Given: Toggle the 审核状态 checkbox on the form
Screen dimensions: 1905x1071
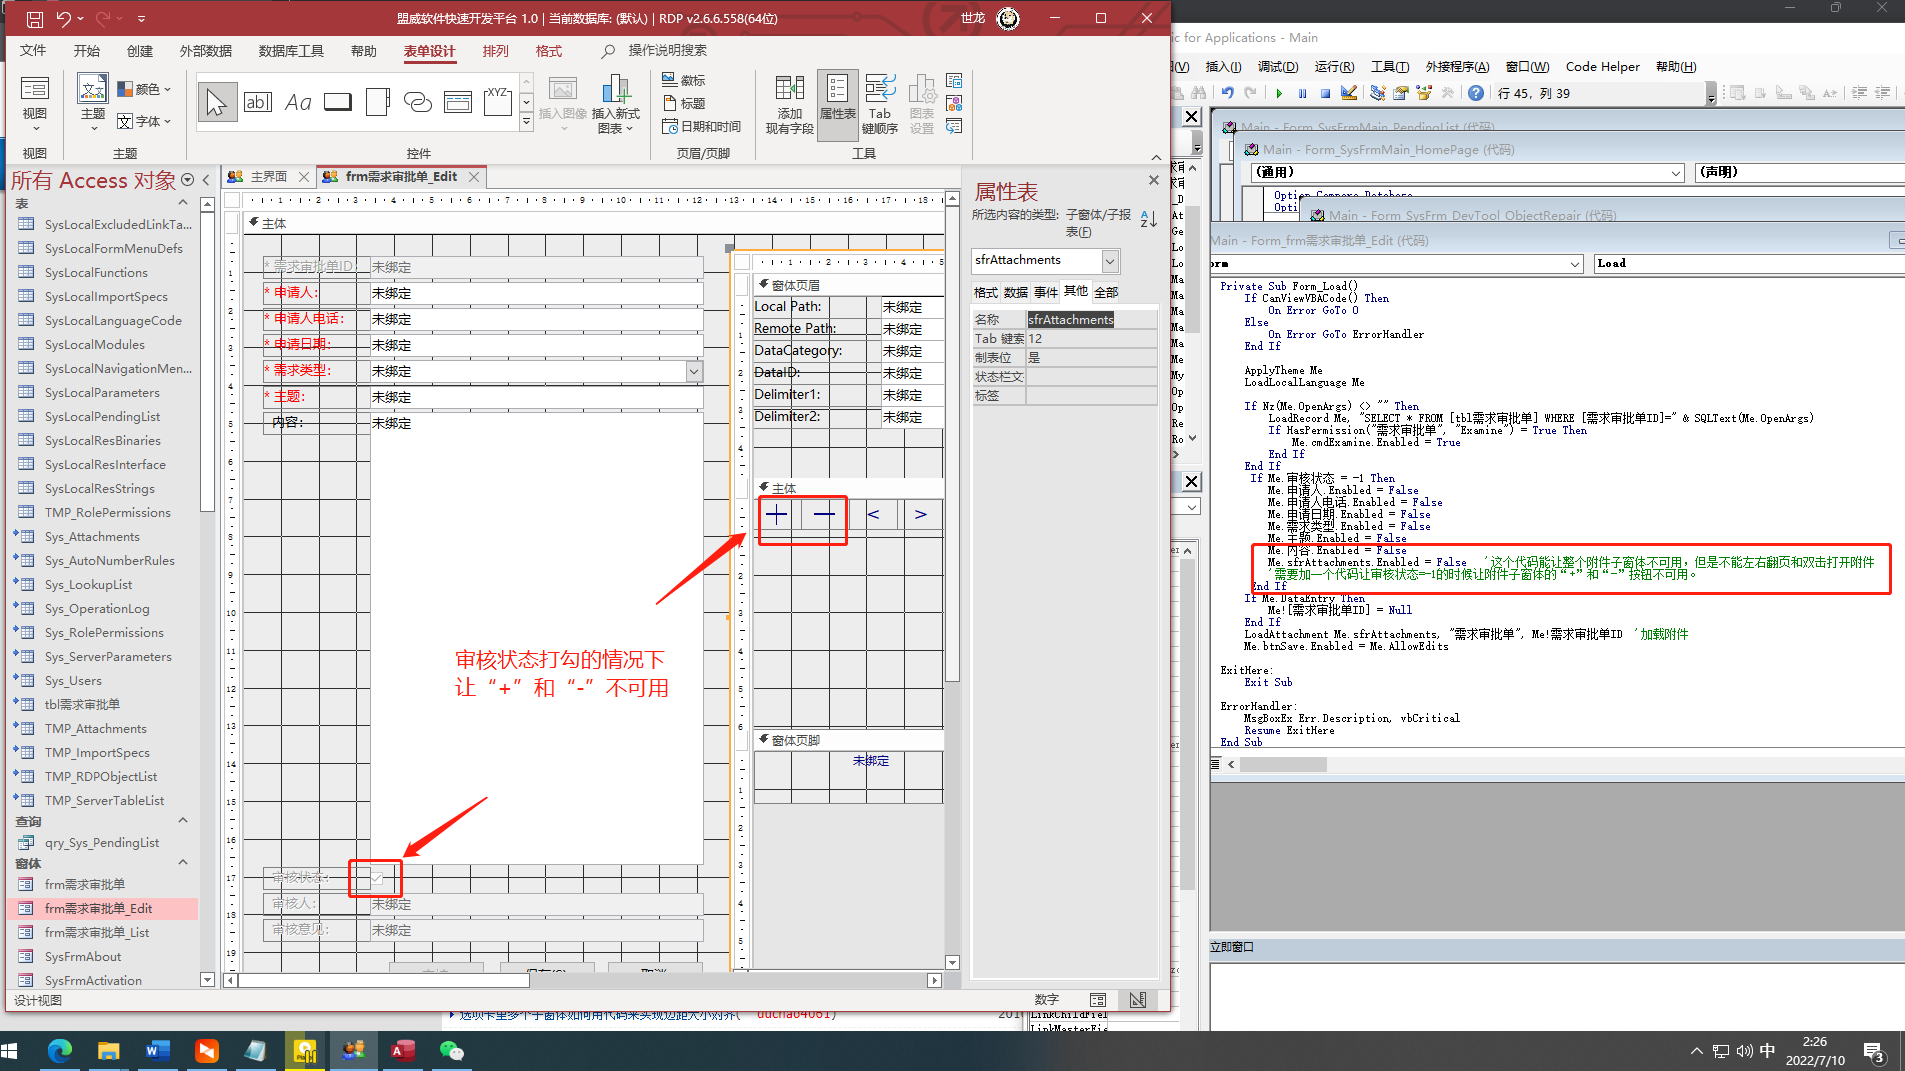Looking at the screenshot, I should point(378,878).
